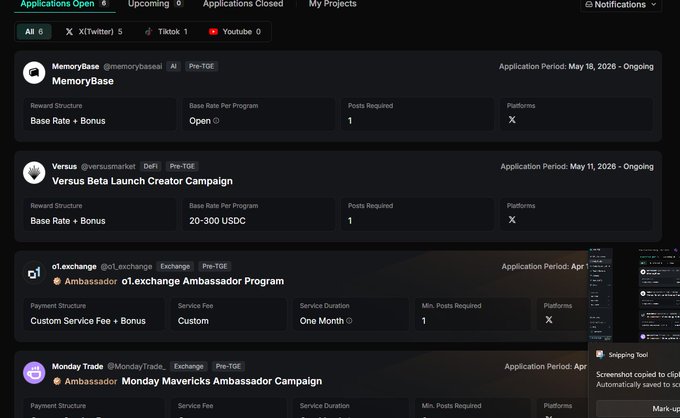Click info icon next to One Month
This screenshot has height=418, width=680.
click(349, 321)
